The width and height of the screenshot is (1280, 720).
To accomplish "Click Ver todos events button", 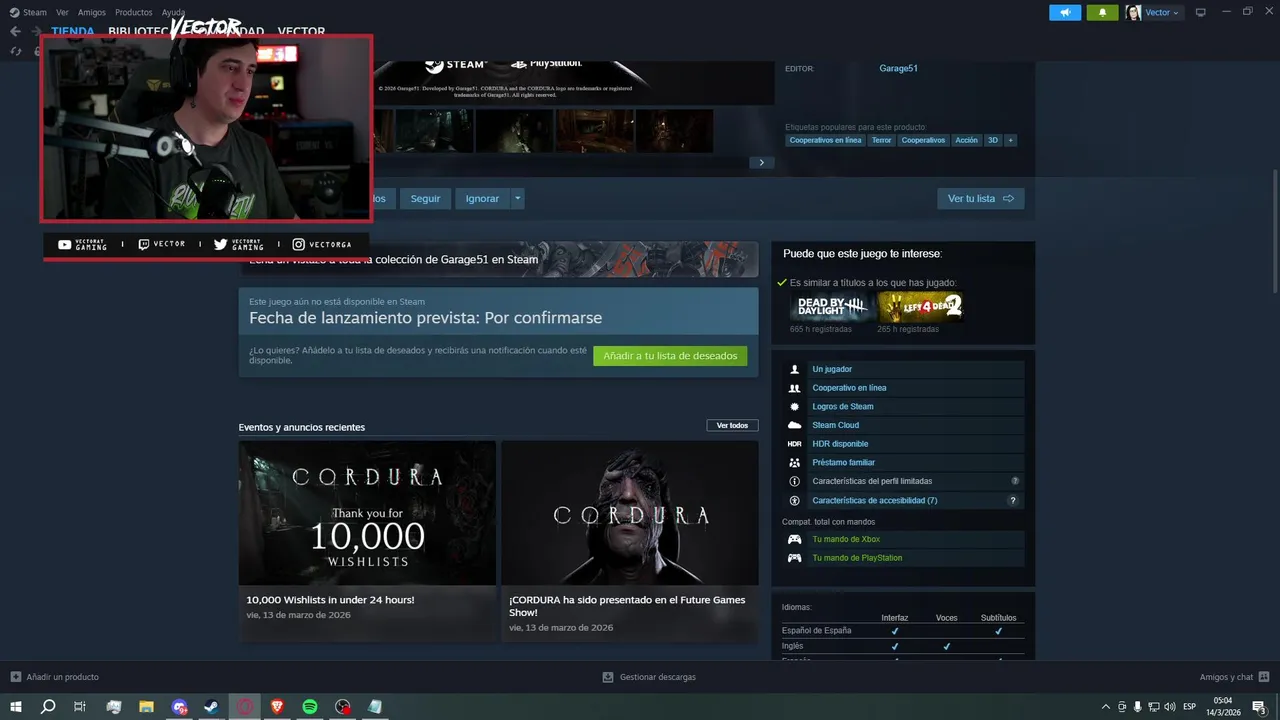I will 732,425.
